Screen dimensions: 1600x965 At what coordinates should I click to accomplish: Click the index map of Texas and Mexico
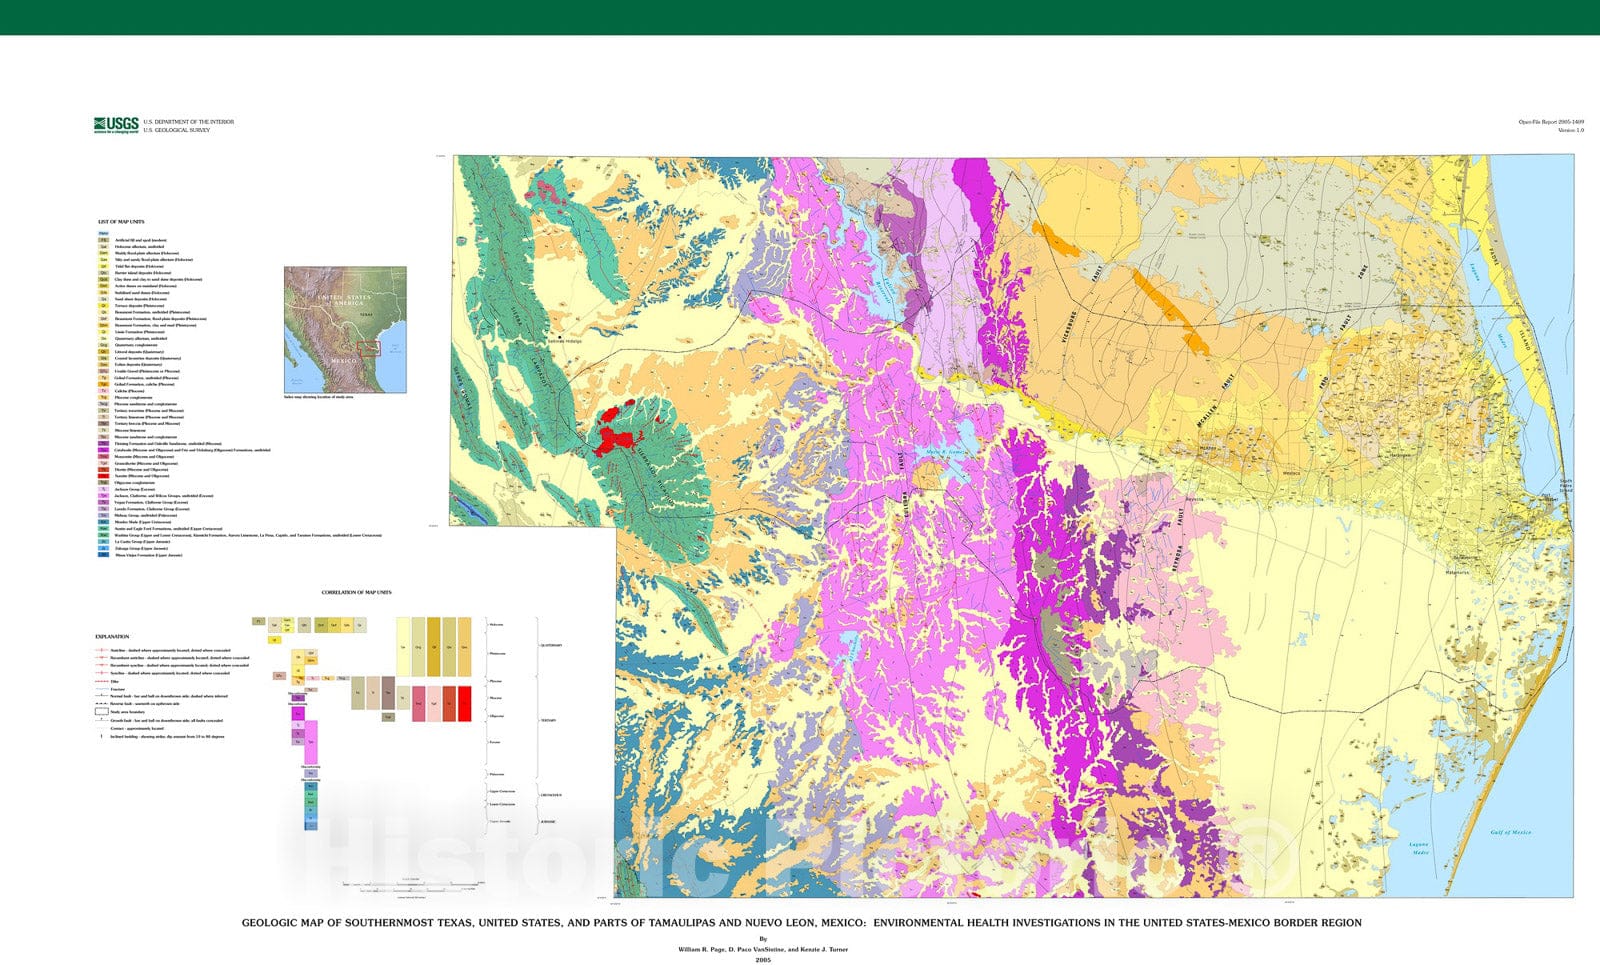click(345, 328)
